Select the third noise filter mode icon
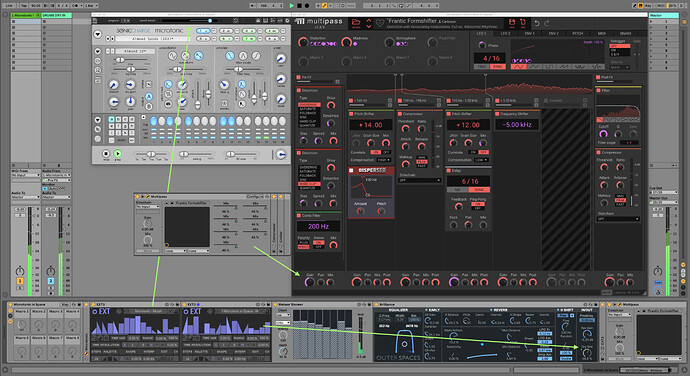This screenshot has width=690, height=376. [x=256, y=56]
